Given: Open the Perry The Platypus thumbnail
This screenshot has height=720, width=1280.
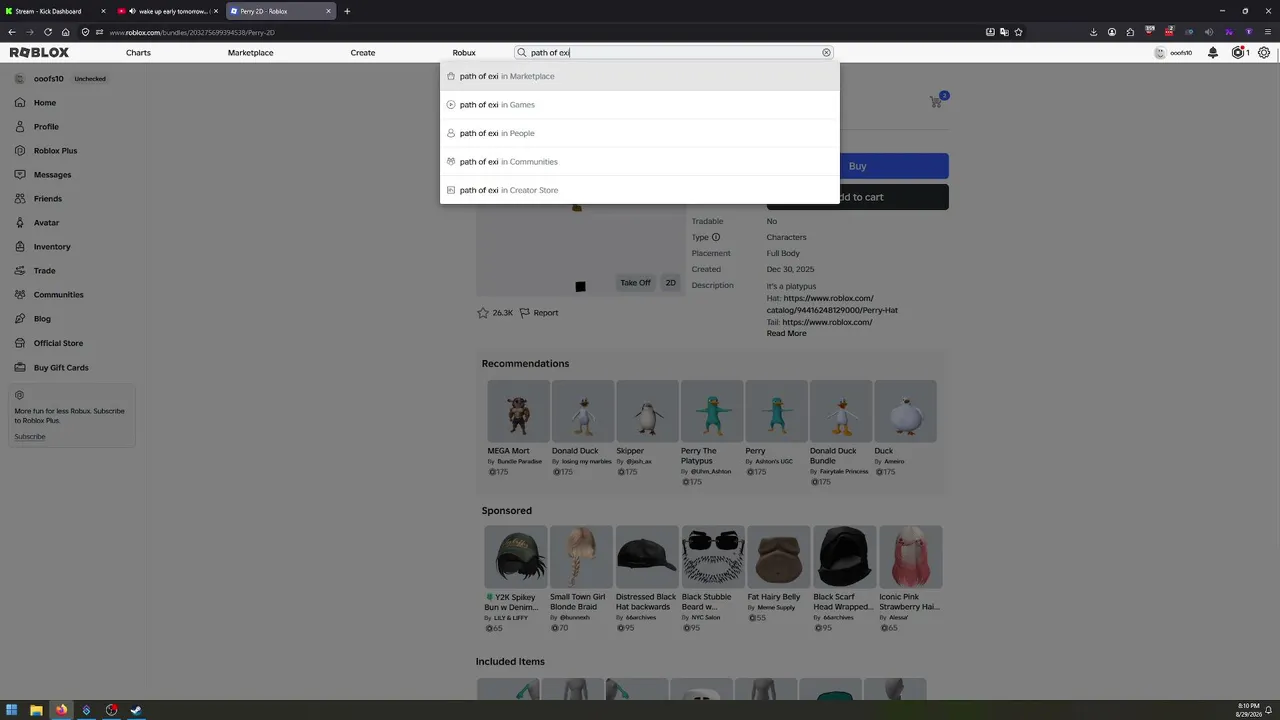Looking at the screenshot, I should (712, 411).
